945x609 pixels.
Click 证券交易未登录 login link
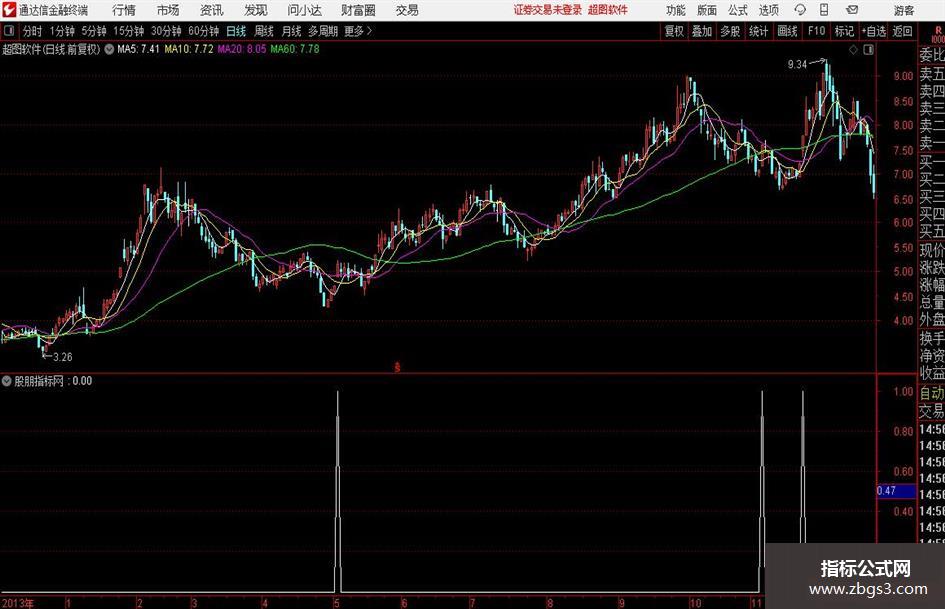(x=548, y=10)
